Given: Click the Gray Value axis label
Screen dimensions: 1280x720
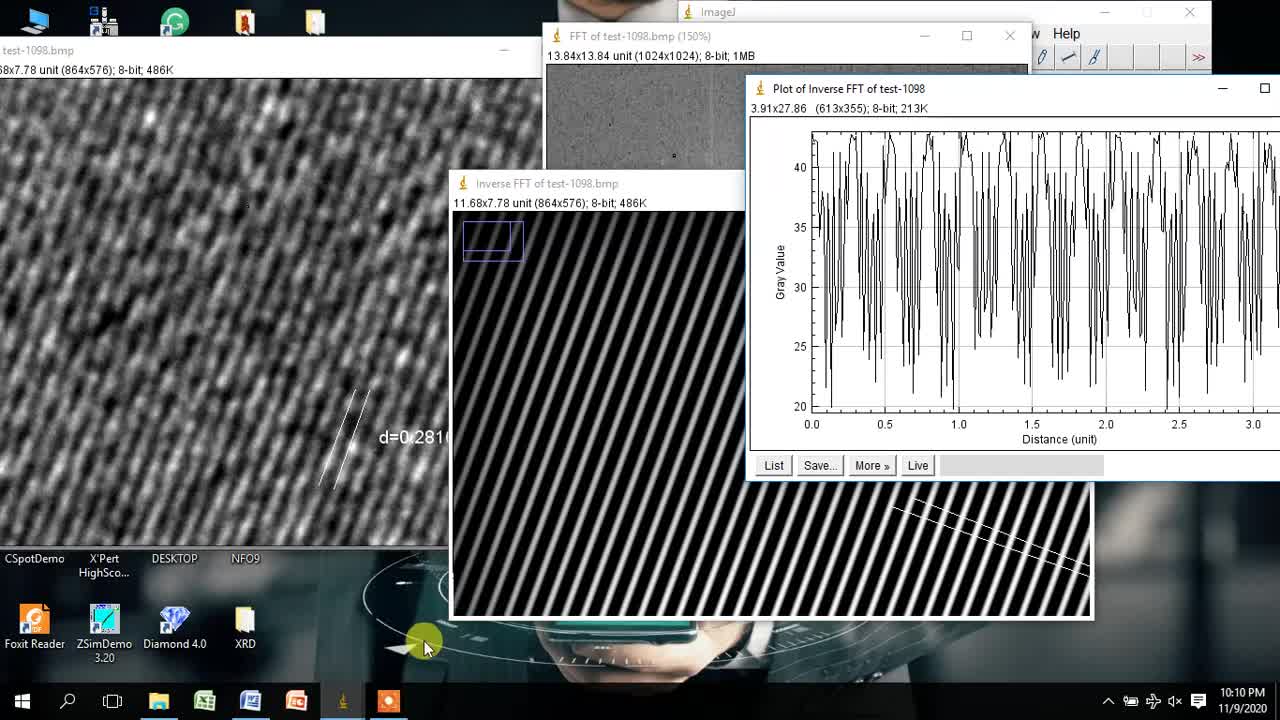Looking at the screenshot, I should pyautogui.click(x=780, y=272).
